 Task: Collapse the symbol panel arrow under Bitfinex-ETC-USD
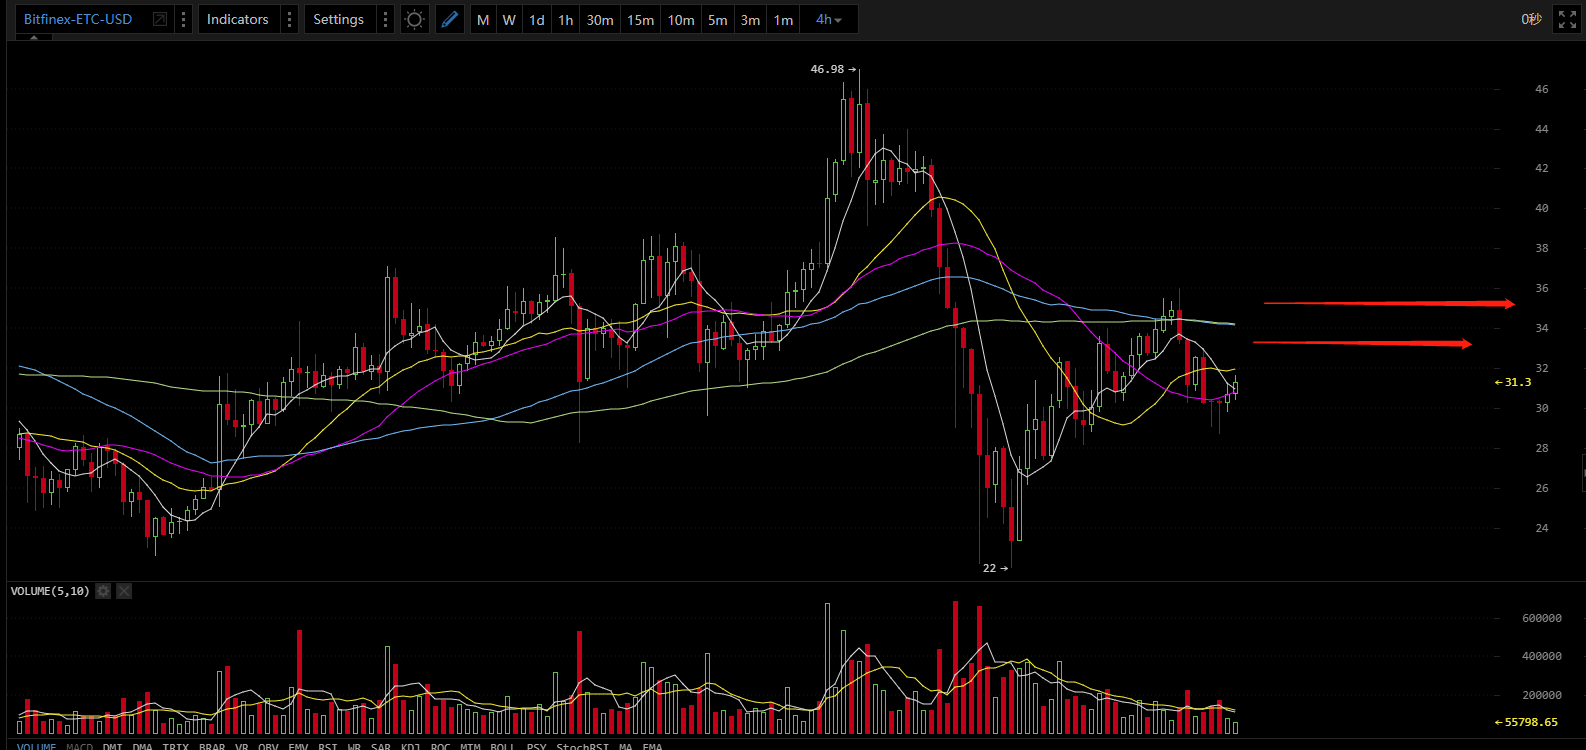point(34,38)
